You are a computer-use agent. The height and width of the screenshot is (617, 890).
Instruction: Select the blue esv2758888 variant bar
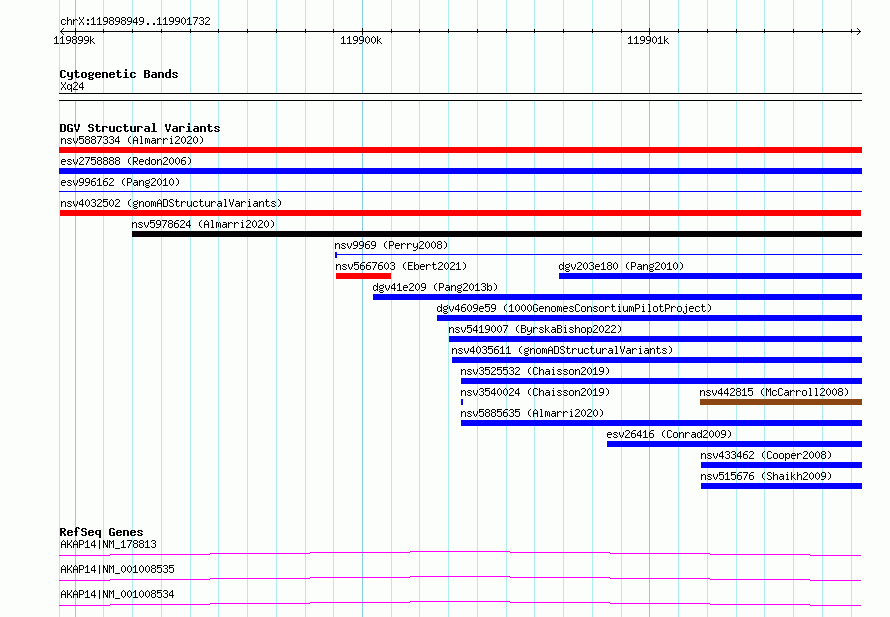tap(460, 171)
